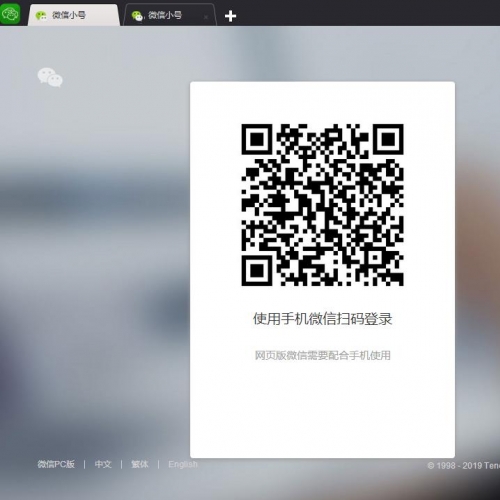Screen dimensions: 500x500
Task: Click the 使用手机微信扫码登录 text
Action: [322, 319]
